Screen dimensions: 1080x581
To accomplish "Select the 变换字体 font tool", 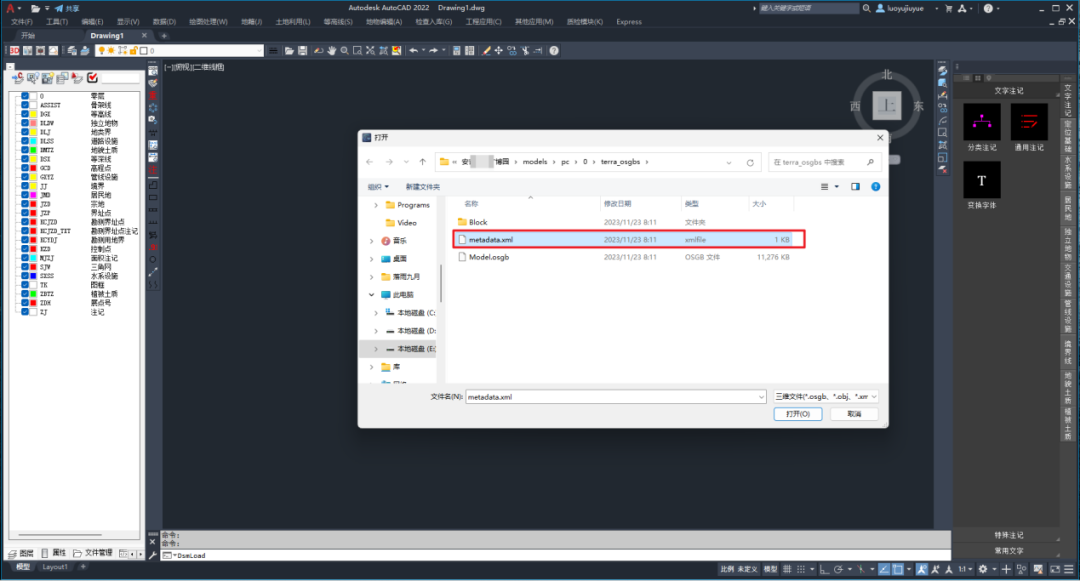I will 982,185.
